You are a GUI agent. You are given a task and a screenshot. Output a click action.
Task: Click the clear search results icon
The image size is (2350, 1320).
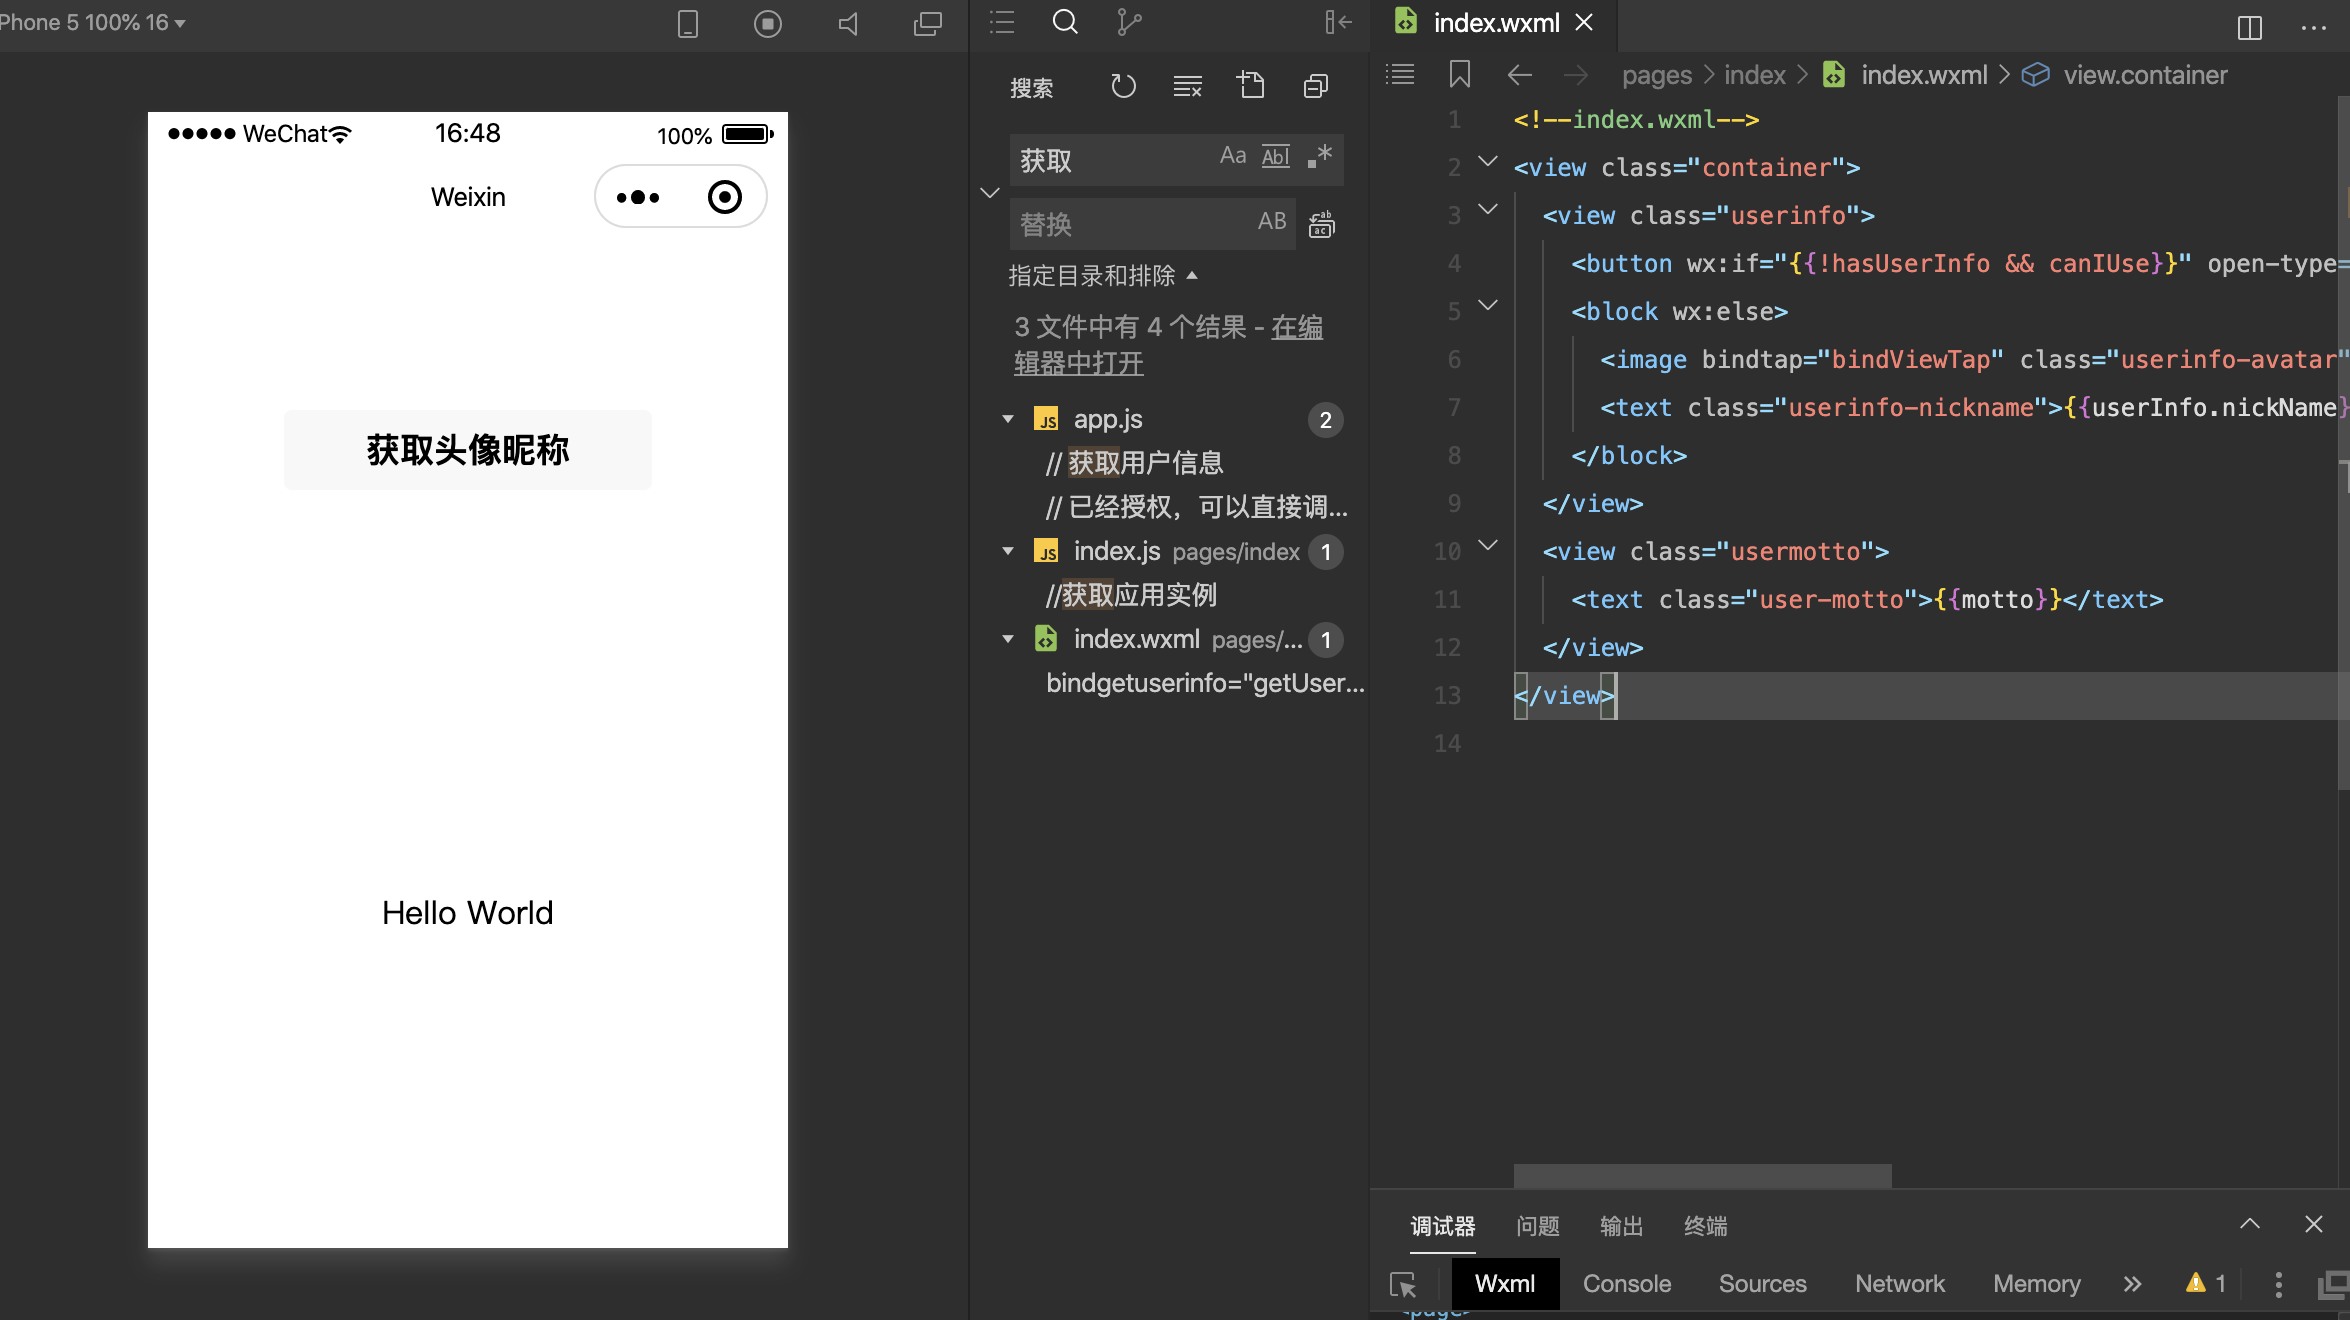pos(1187,87)
